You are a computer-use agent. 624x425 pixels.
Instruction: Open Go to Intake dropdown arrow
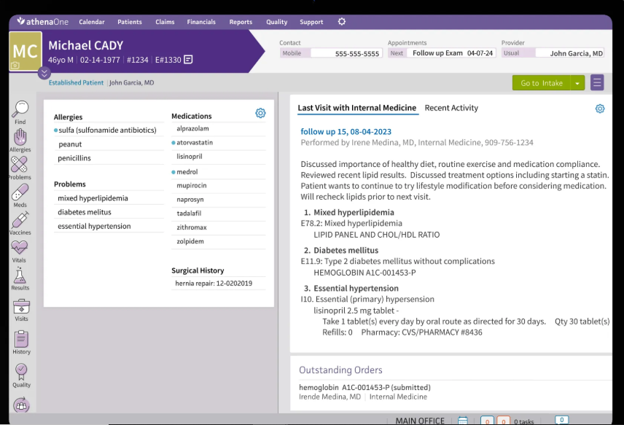coord(577,83)
